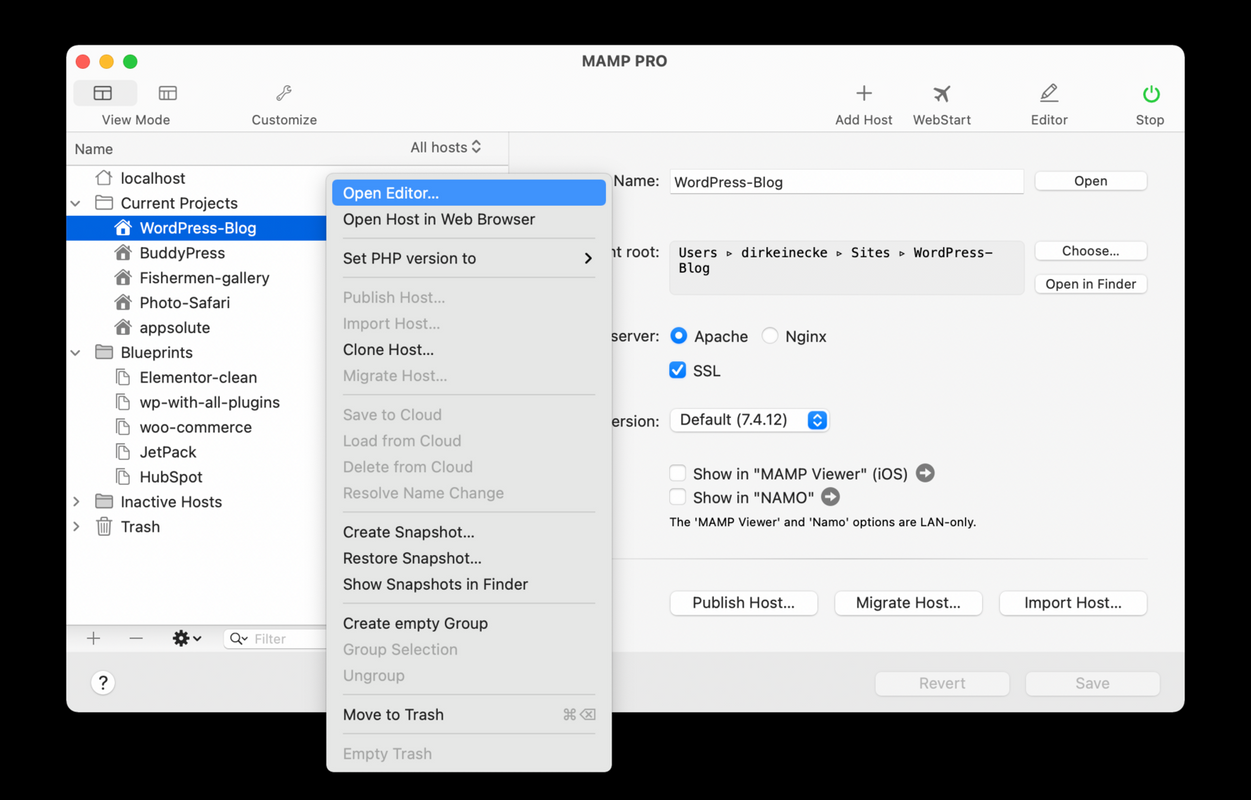Select the Apache web server radio
Screen dimensions: 1251x800
[x=679, y=336]
